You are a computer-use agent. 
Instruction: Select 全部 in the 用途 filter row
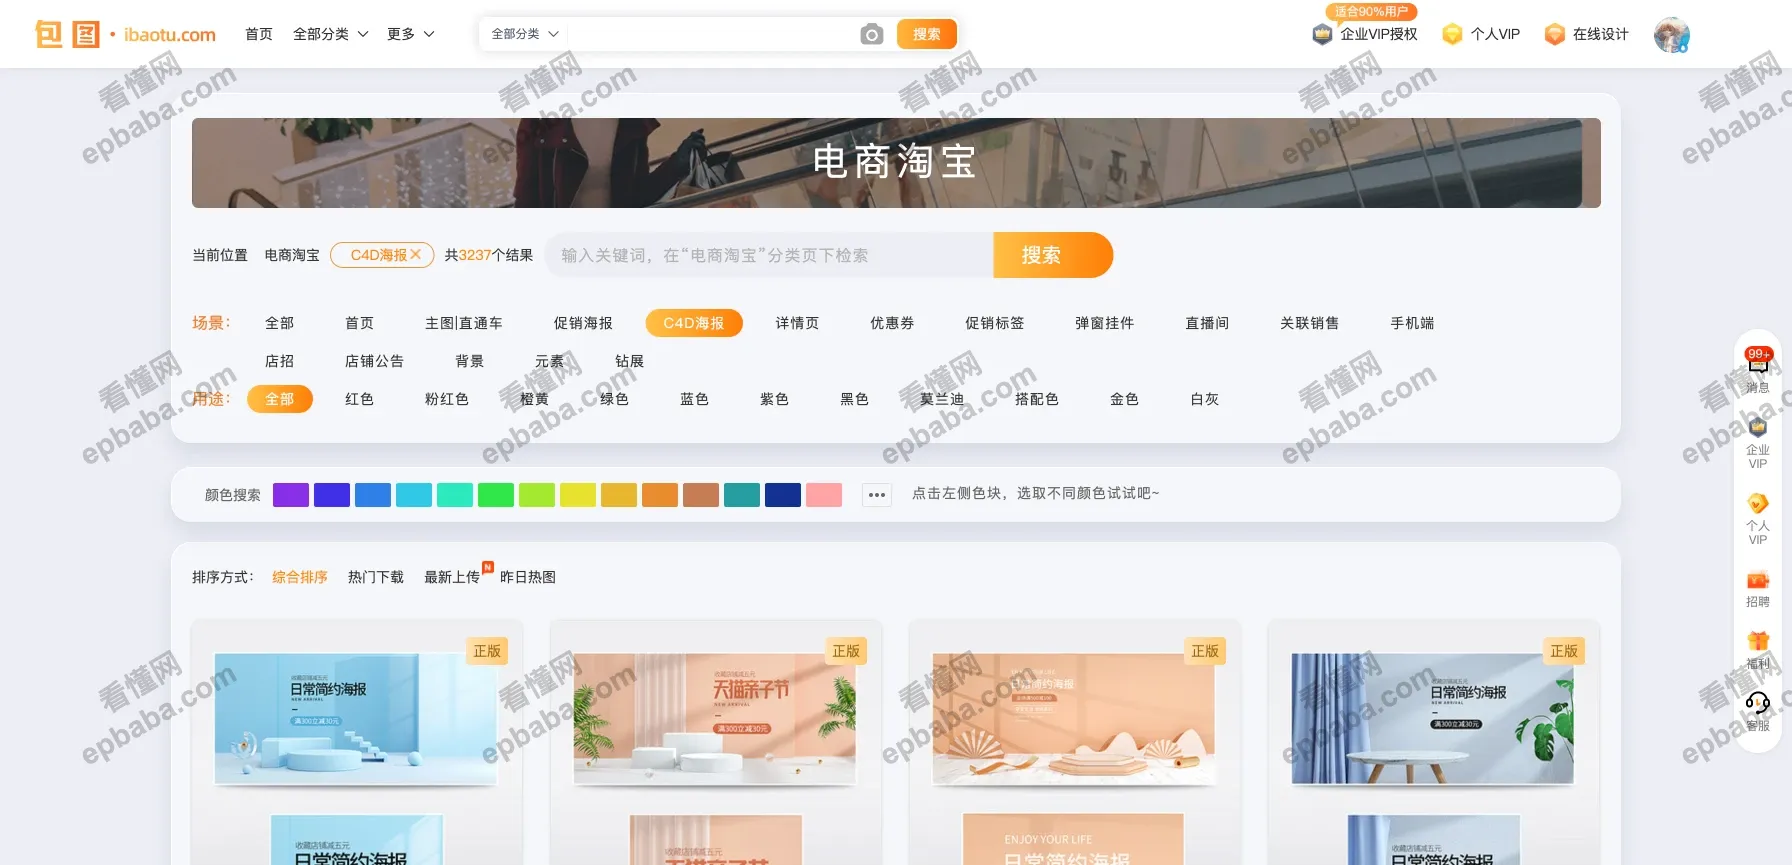[x=280, y=399]
